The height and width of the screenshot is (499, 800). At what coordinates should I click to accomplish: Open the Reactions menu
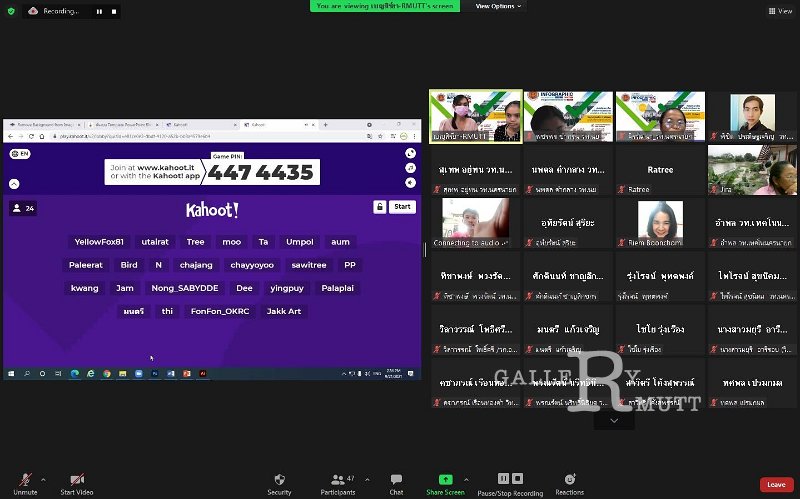569,484
